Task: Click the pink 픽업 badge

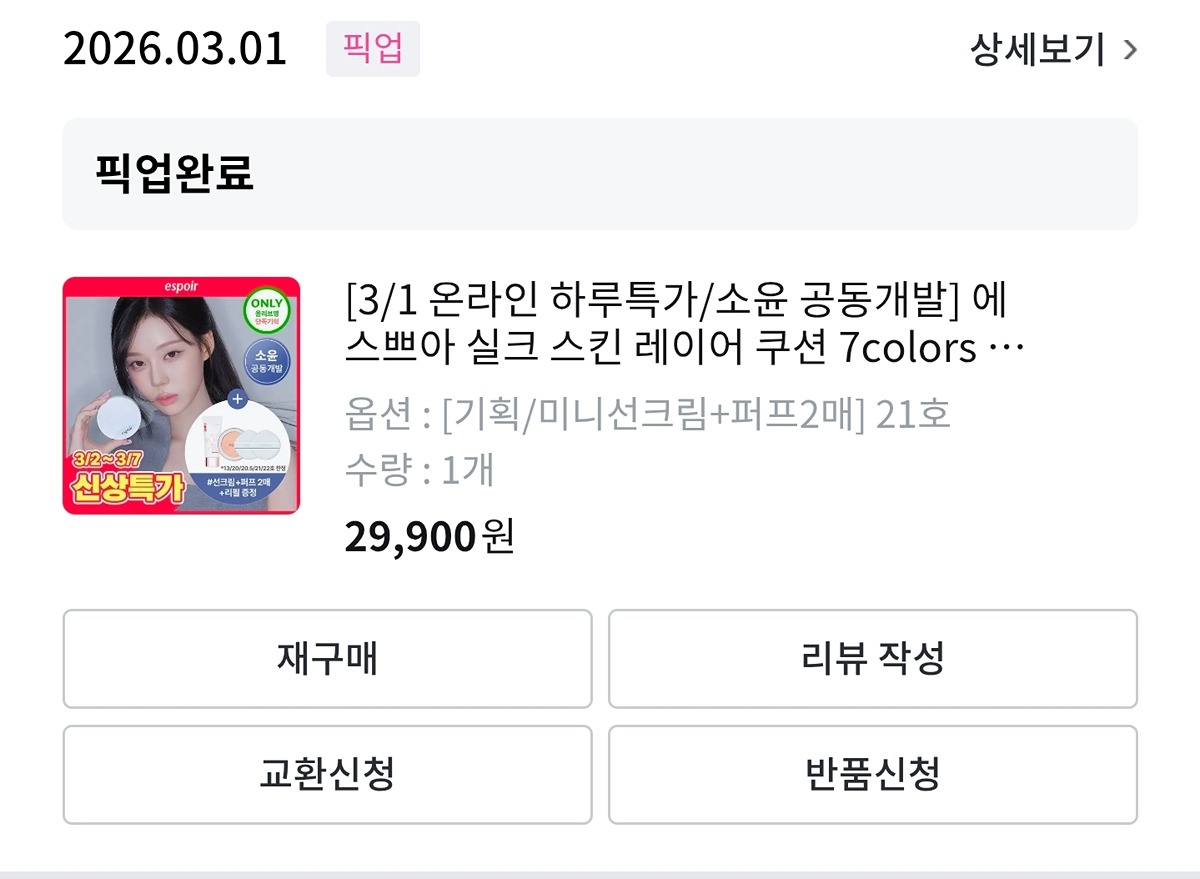Action: click(373, 48)
